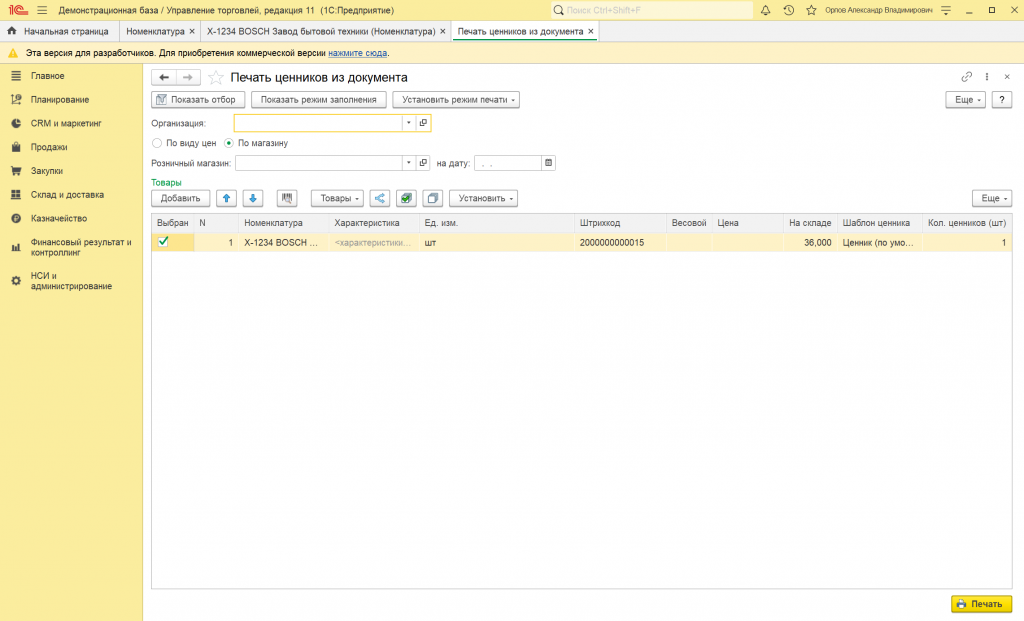Select Печать ценников из документа tab
The image size is (1024, 621).
tap(520, 31)
